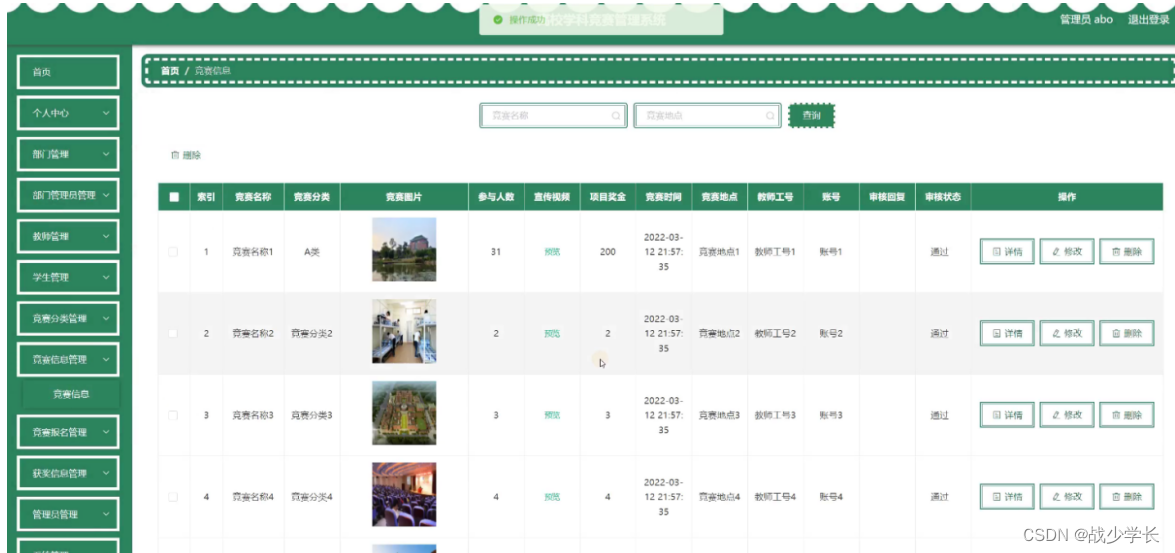Click the 竞赛分类4 cell
The height and width of the screenshot is (553, 1175).
coord(312,497)
